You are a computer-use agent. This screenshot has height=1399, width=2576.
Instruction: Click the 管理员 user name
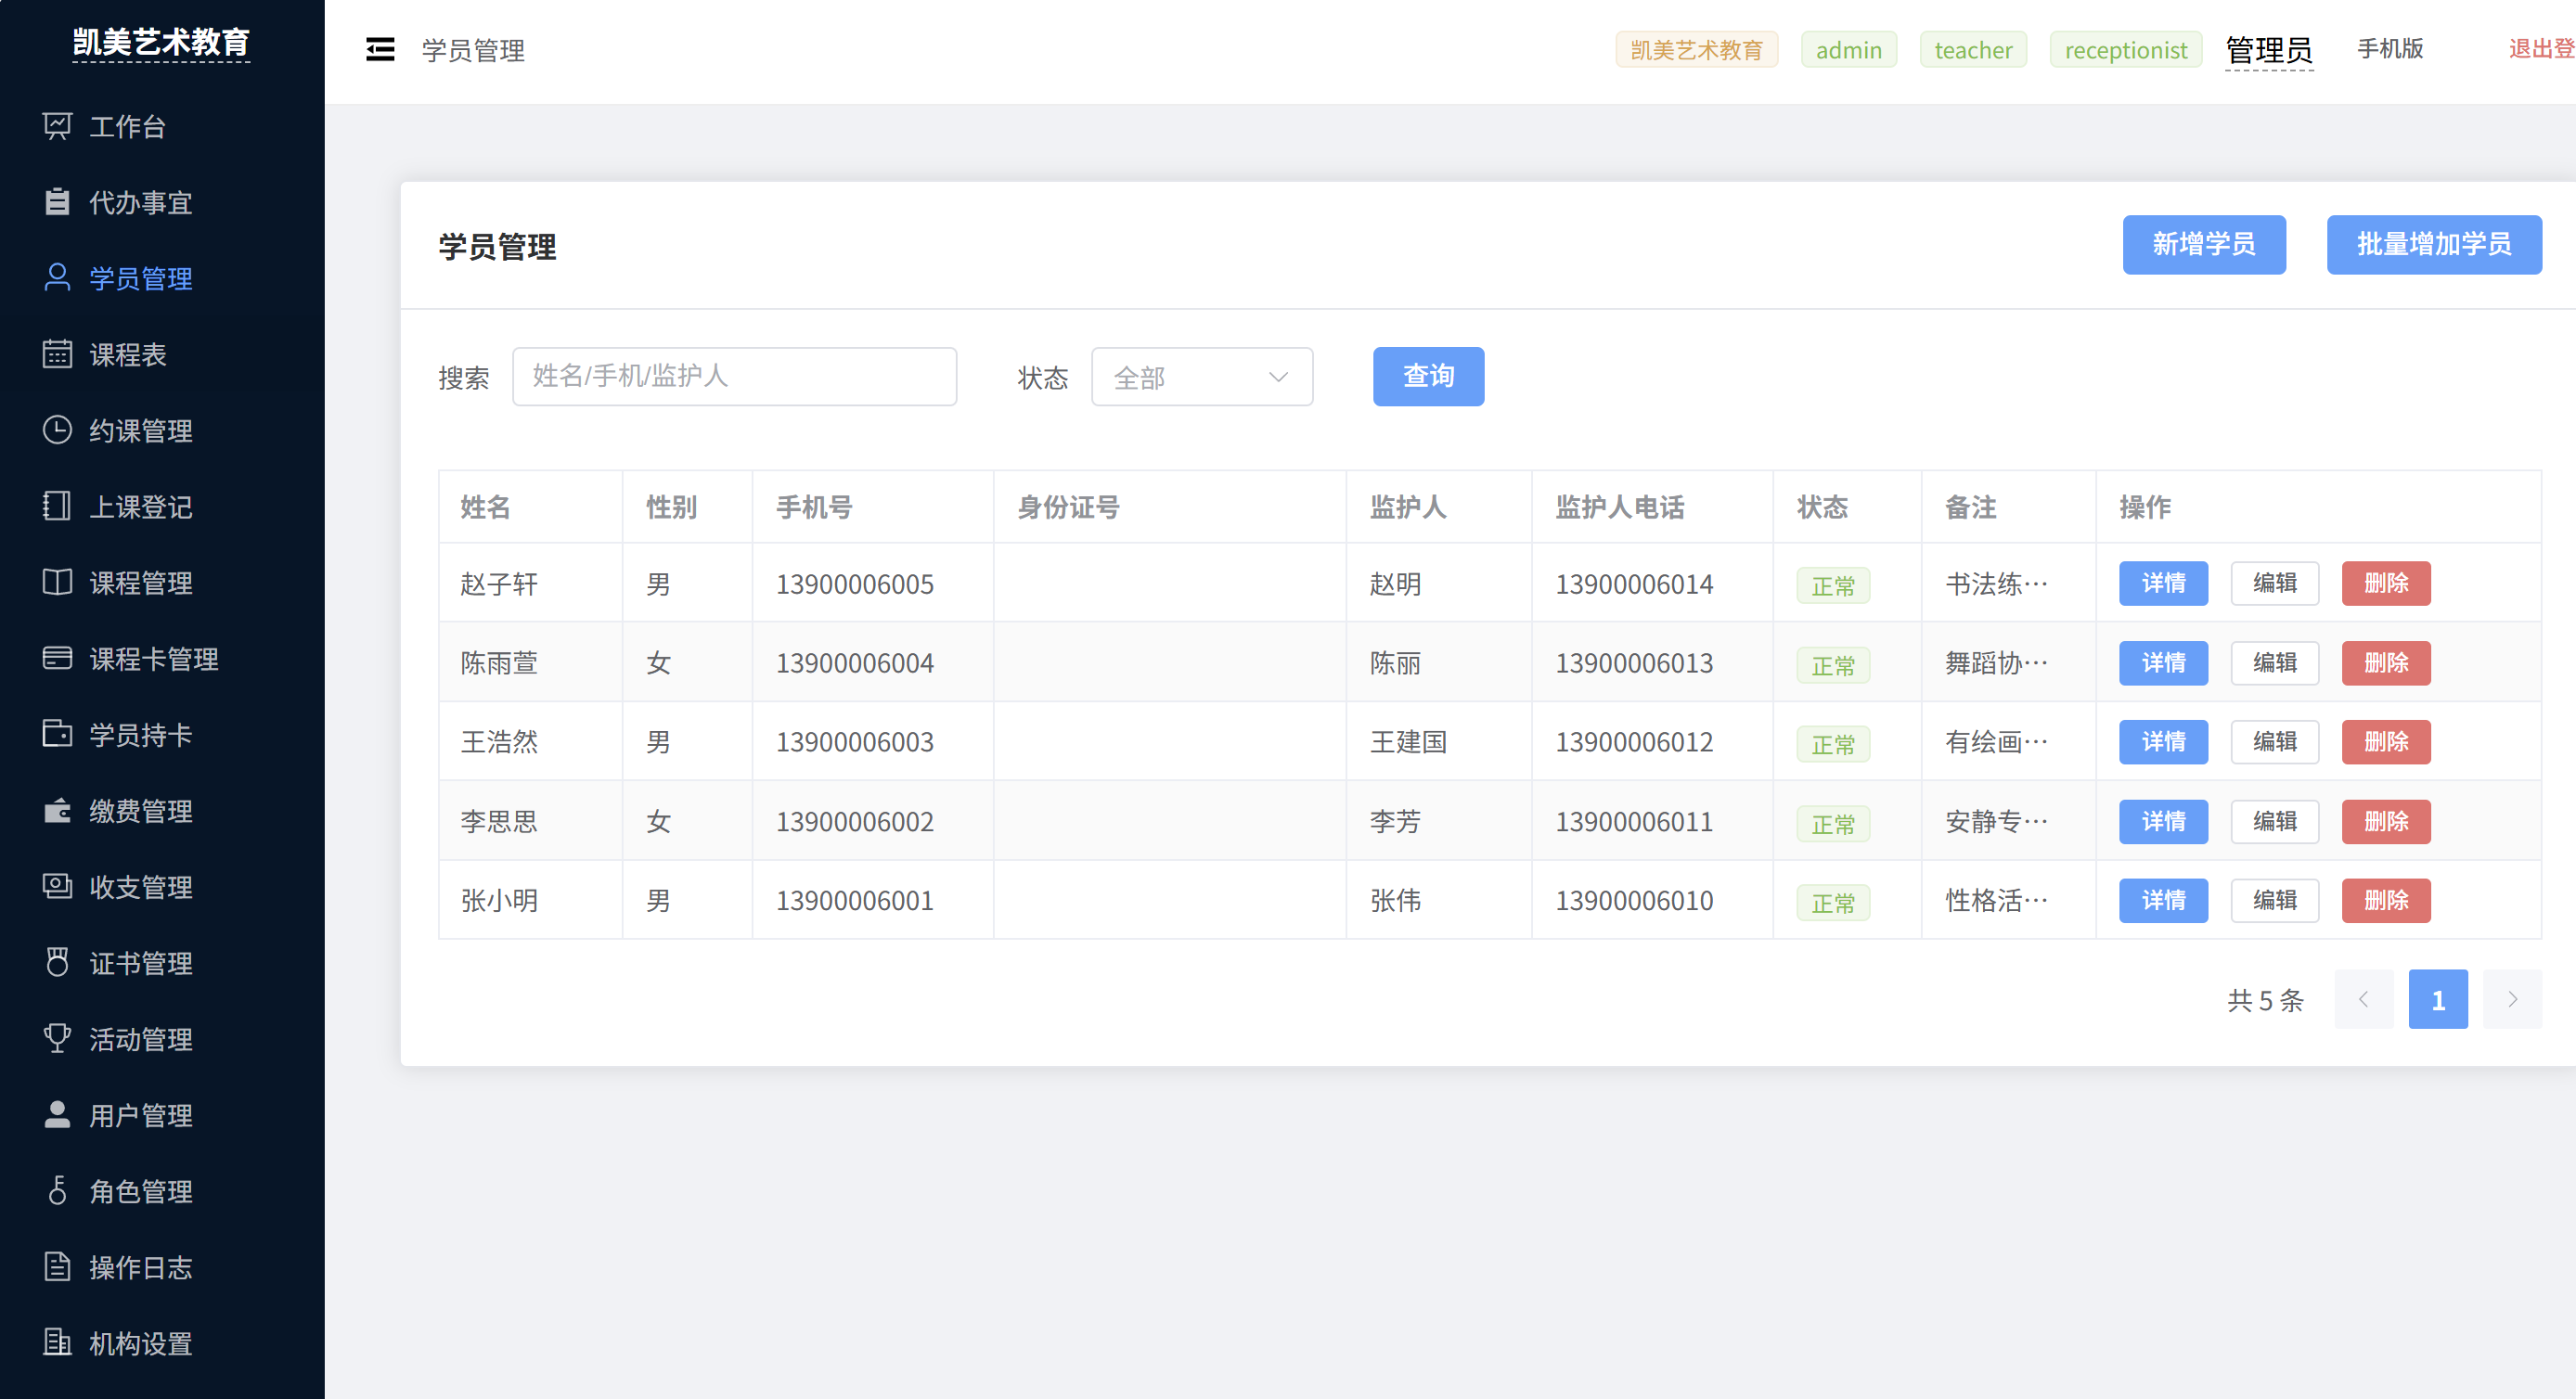coord(2269,50)
